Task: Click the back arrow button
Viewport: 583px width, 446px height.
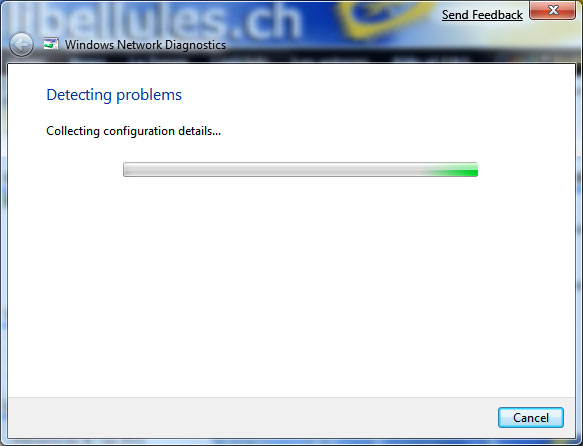Action: (21, 45)
